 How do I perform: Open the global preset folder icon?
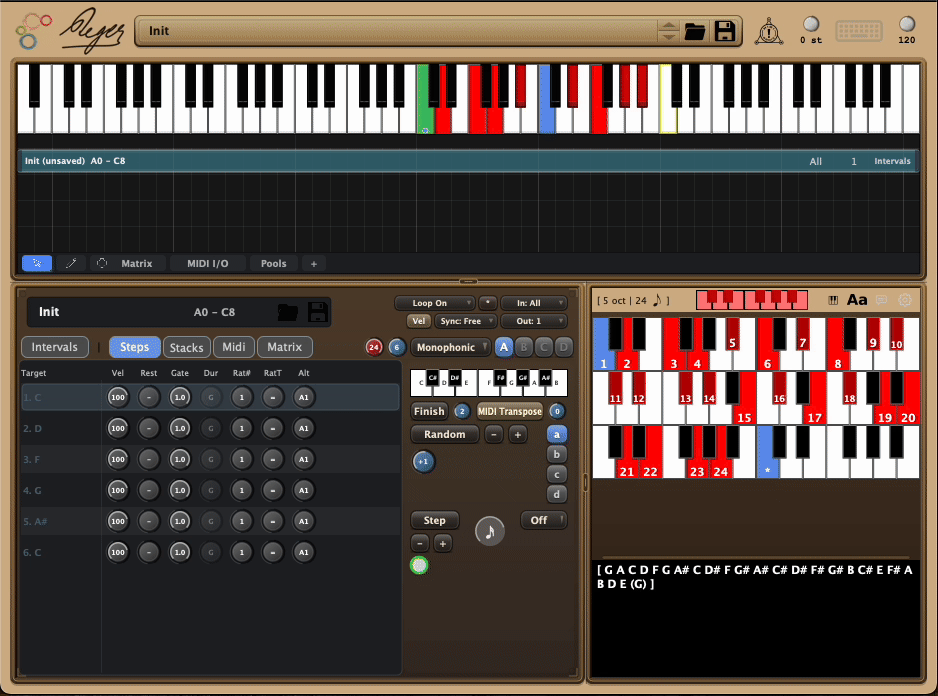695,31
